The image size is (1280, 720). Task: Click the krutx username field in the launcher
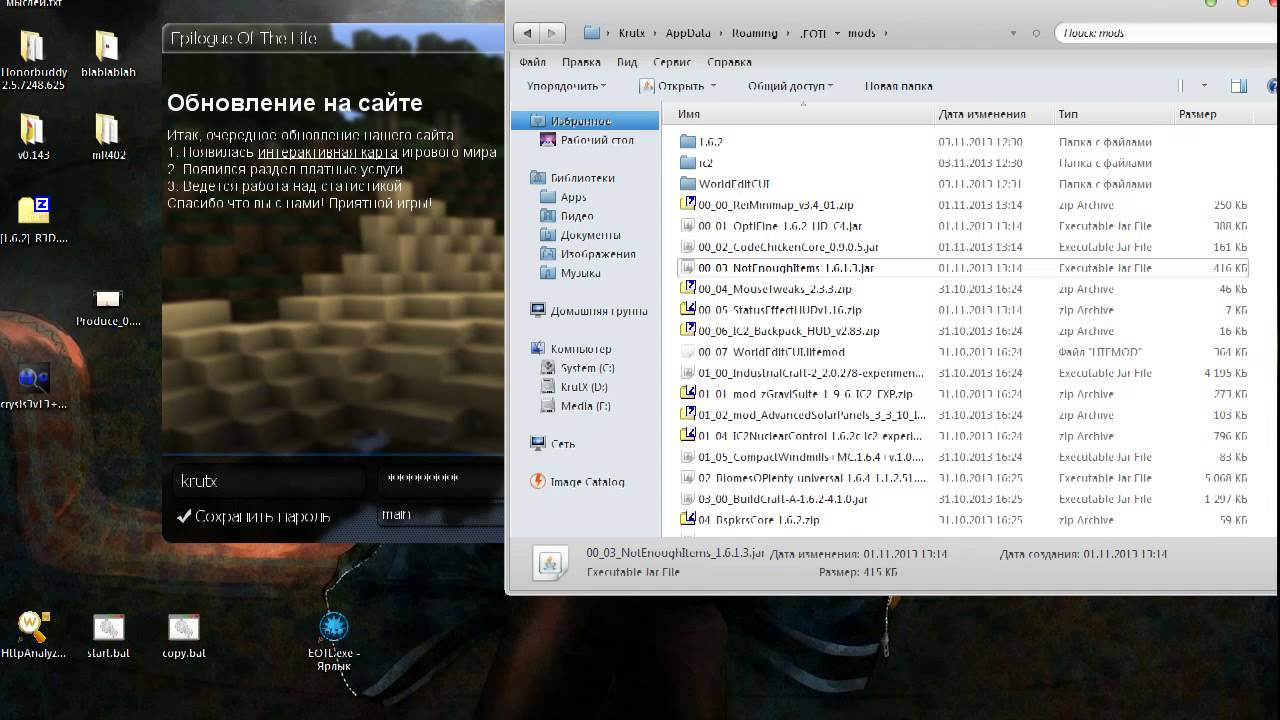tap(269, 481)
